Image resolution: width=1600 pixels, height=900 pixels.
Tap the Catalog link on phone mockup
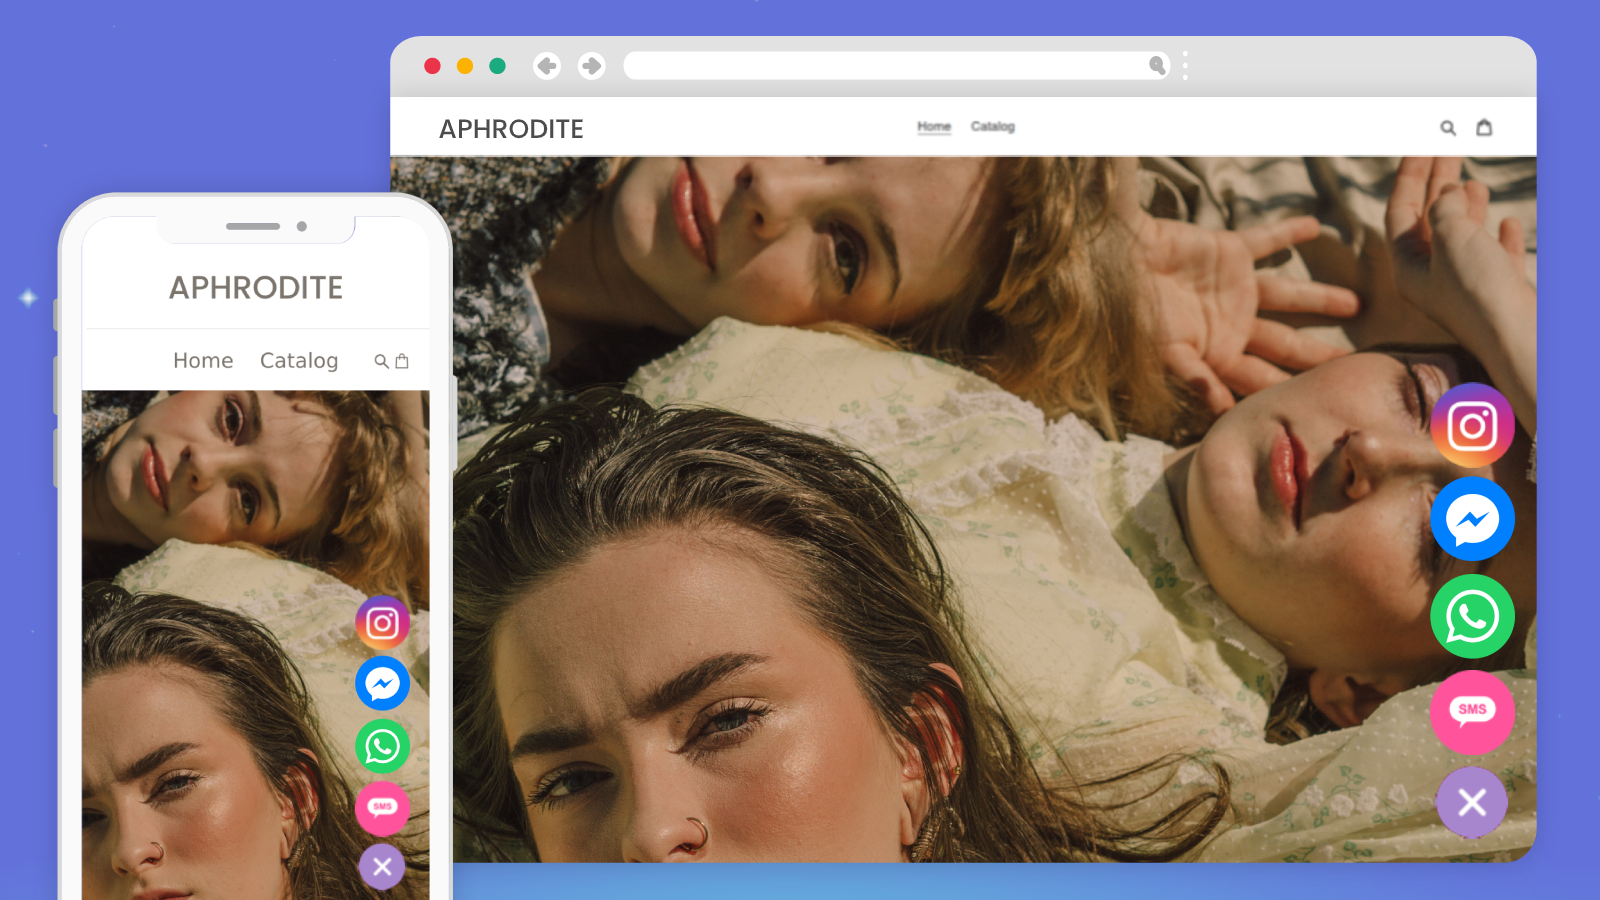299,360
